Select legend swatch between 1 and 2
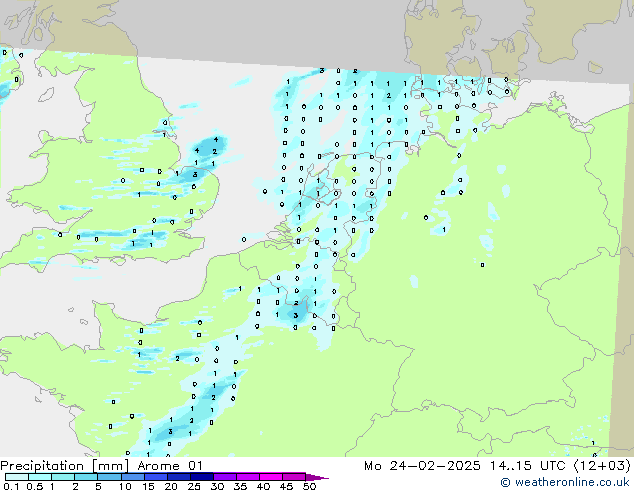 [63, 477]
